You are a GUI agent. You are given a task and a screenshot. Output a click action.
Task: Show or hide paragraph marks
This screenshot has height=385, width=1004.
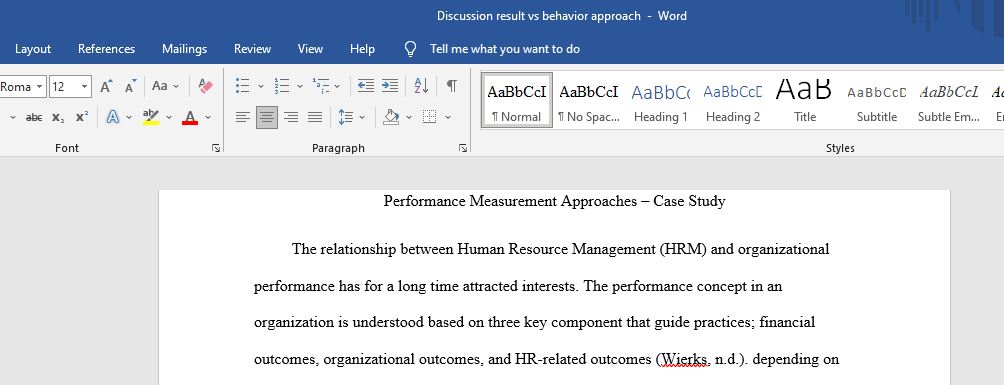point(451,86)
